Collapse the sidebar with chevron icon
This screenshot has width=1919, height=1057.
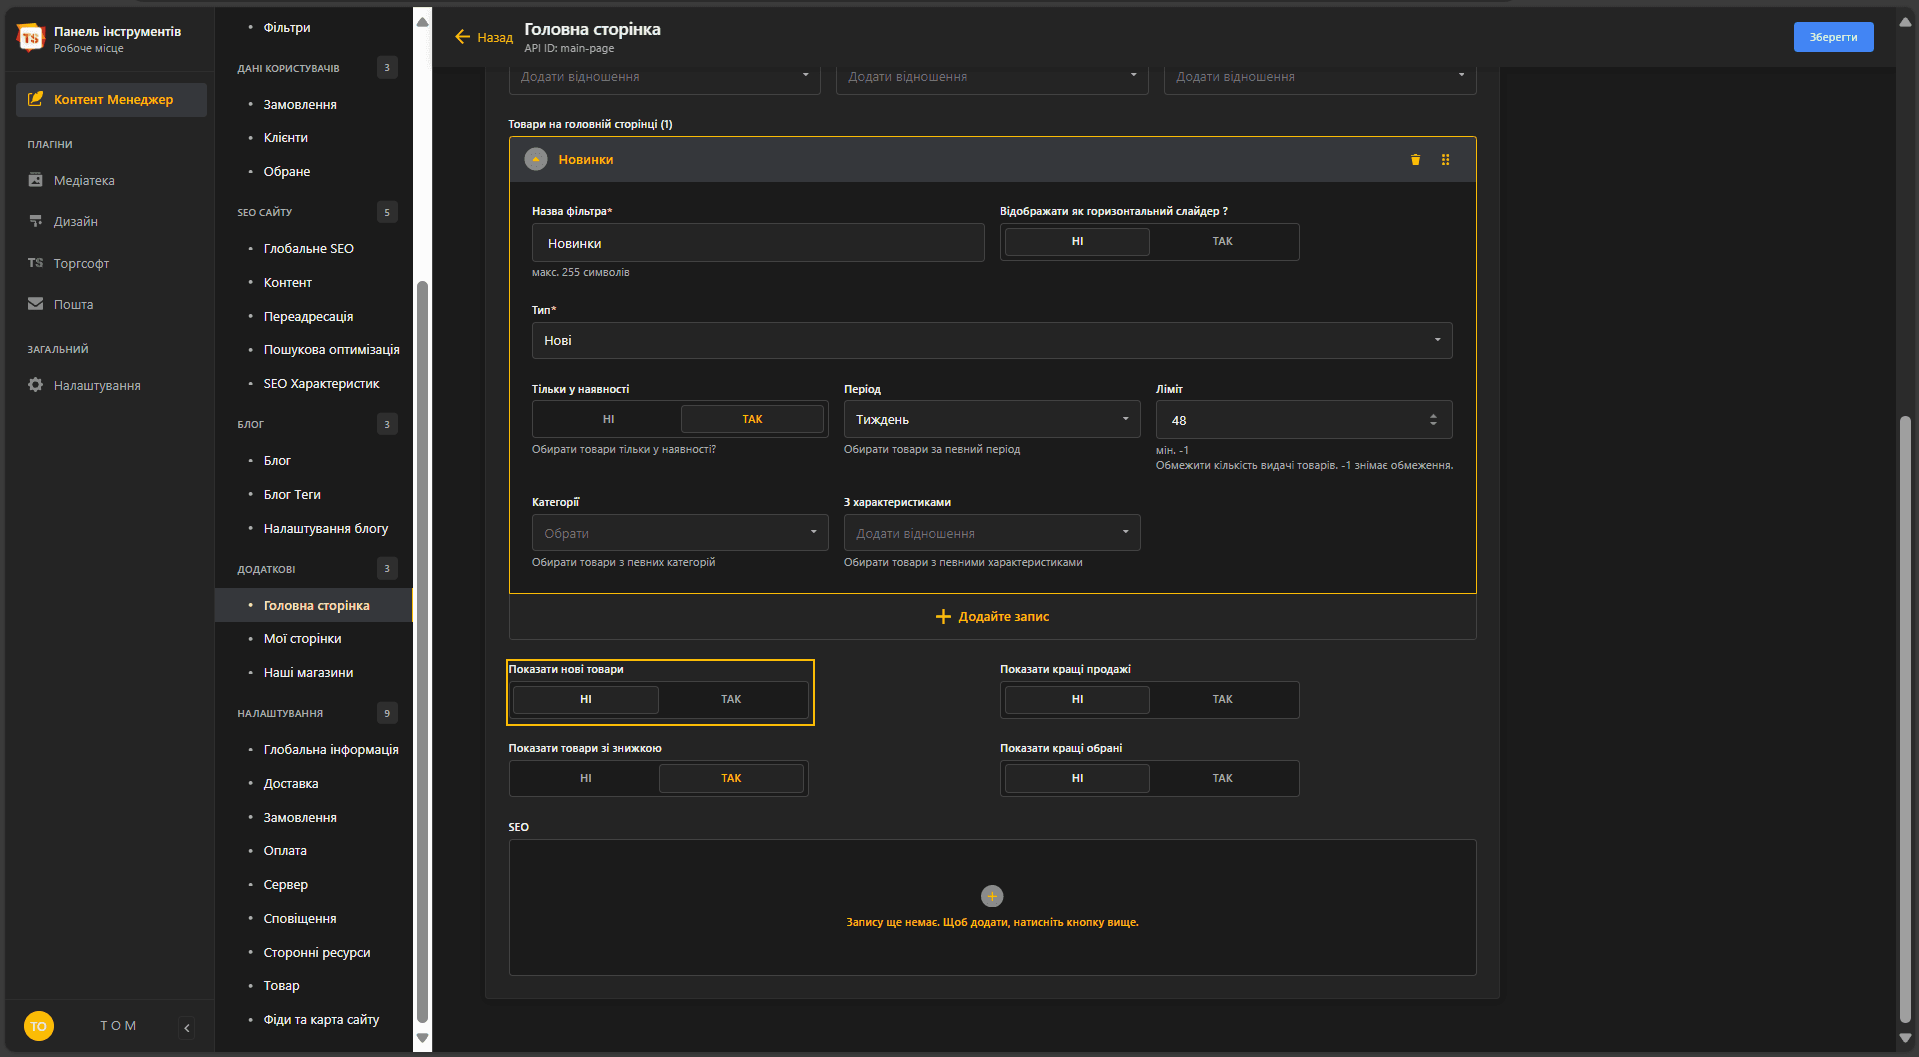pos(187,1027)
